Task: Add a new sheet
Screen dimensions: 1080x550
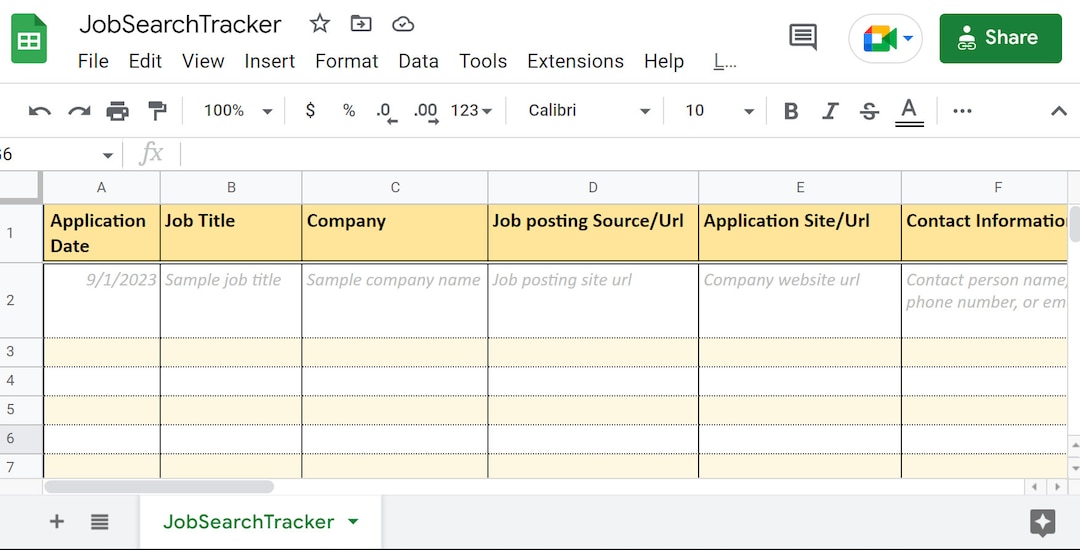Action: pyautogui.click(x=56, y=522)
